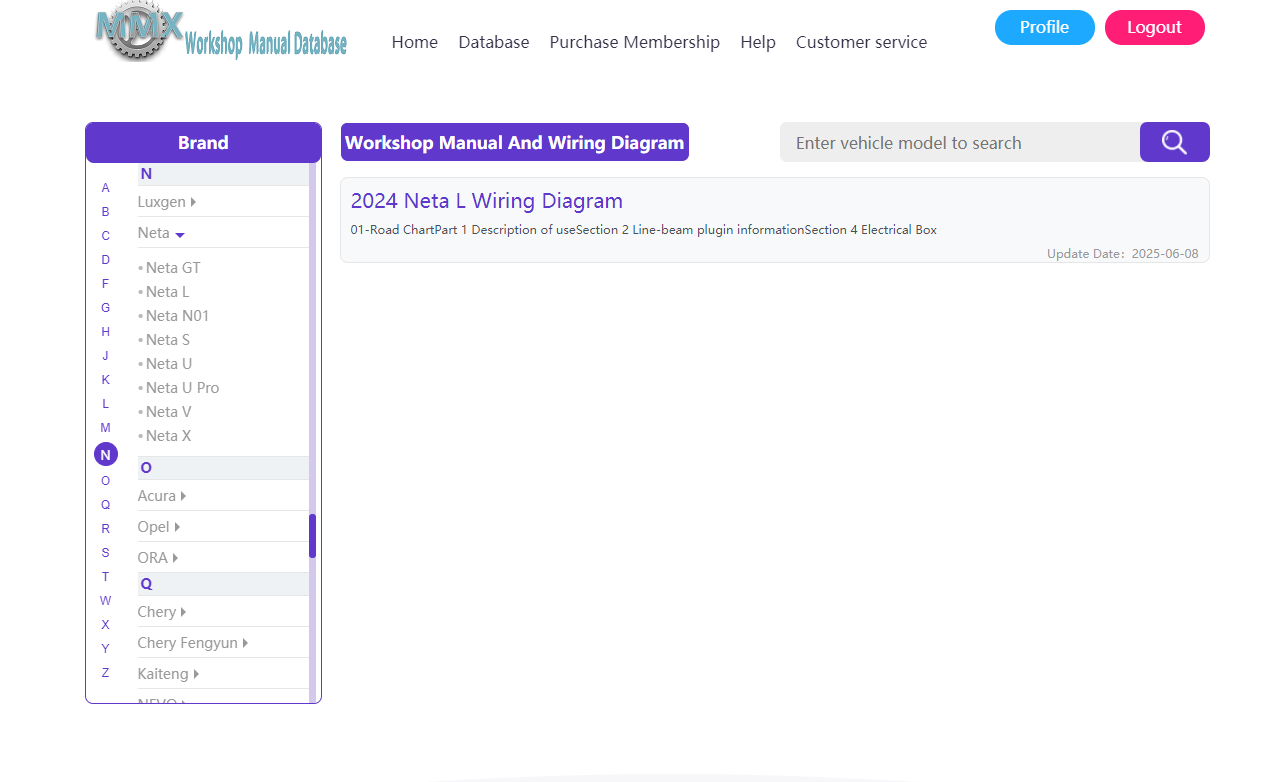Image resolution: width=1280 pixels, height=782 pixels.
Task: Click the 01-Road Chart description text
Action: (644, 230)
